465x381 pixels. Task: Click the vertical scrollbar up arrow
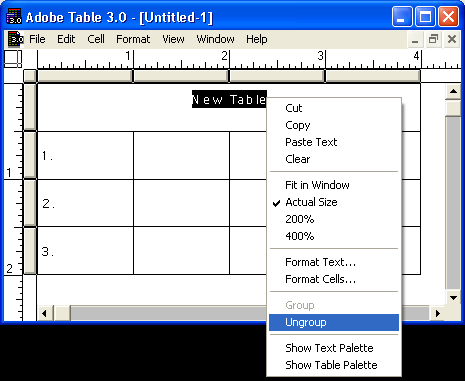click(453, 91)
